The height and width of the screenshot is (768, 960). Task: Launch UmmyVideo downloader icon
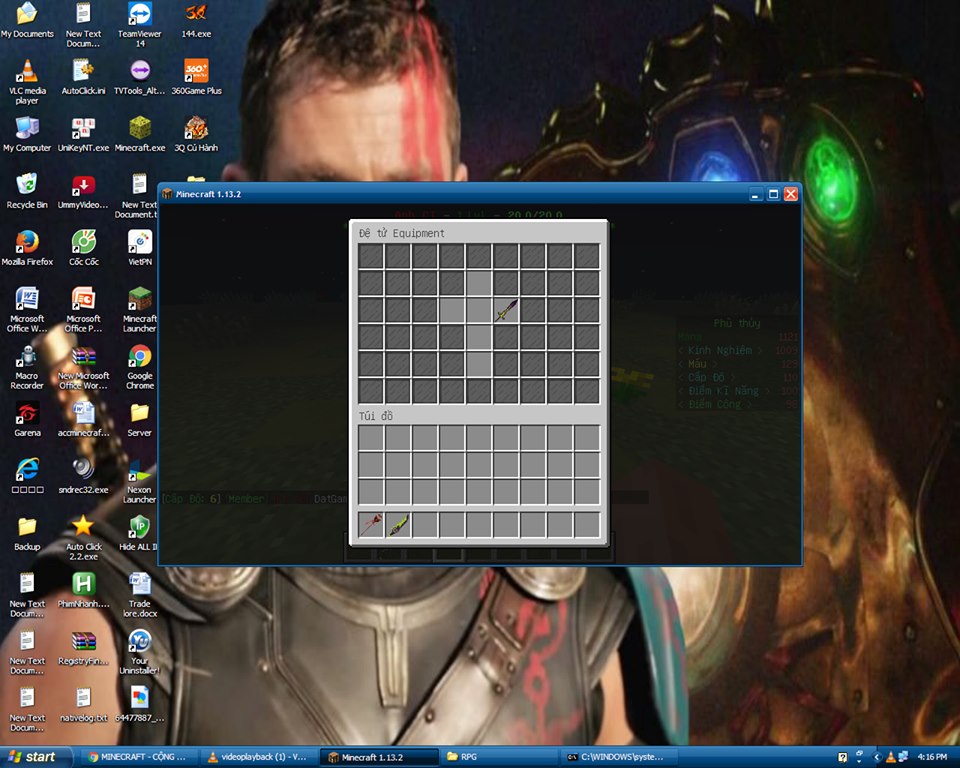(83, 191)
